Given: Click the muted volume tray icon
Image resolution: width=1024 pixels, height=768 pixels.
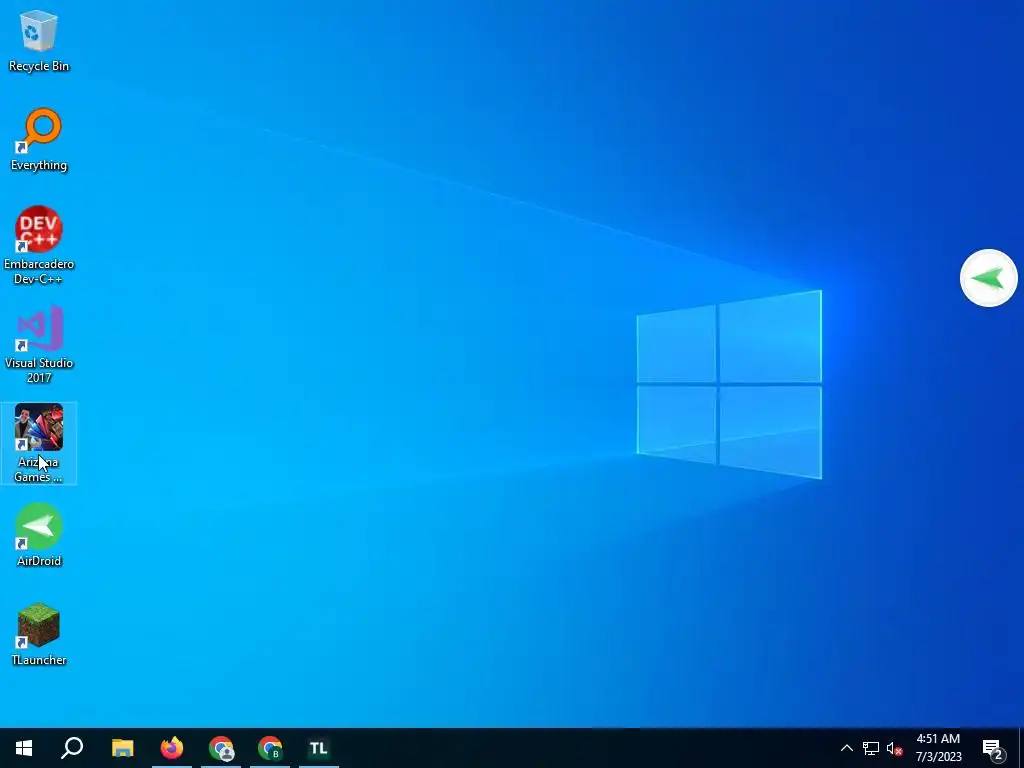Looking at the screenshot, I should point(895,748).
